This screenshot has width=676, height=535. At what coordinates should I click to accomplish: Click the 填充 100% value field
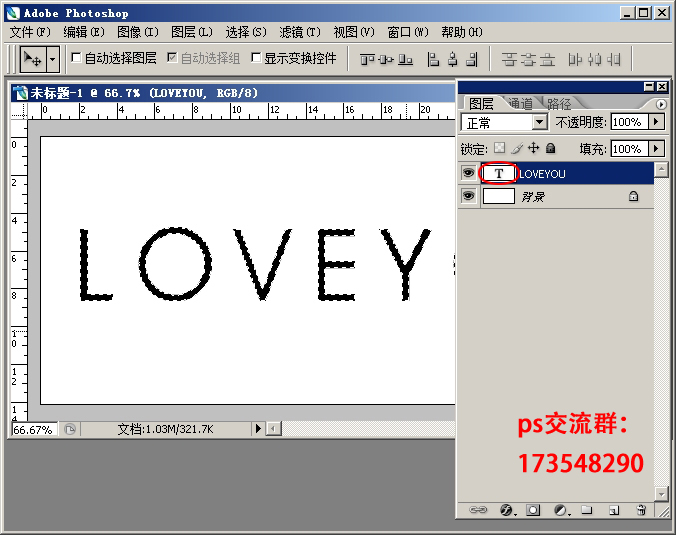pos(629,149)
